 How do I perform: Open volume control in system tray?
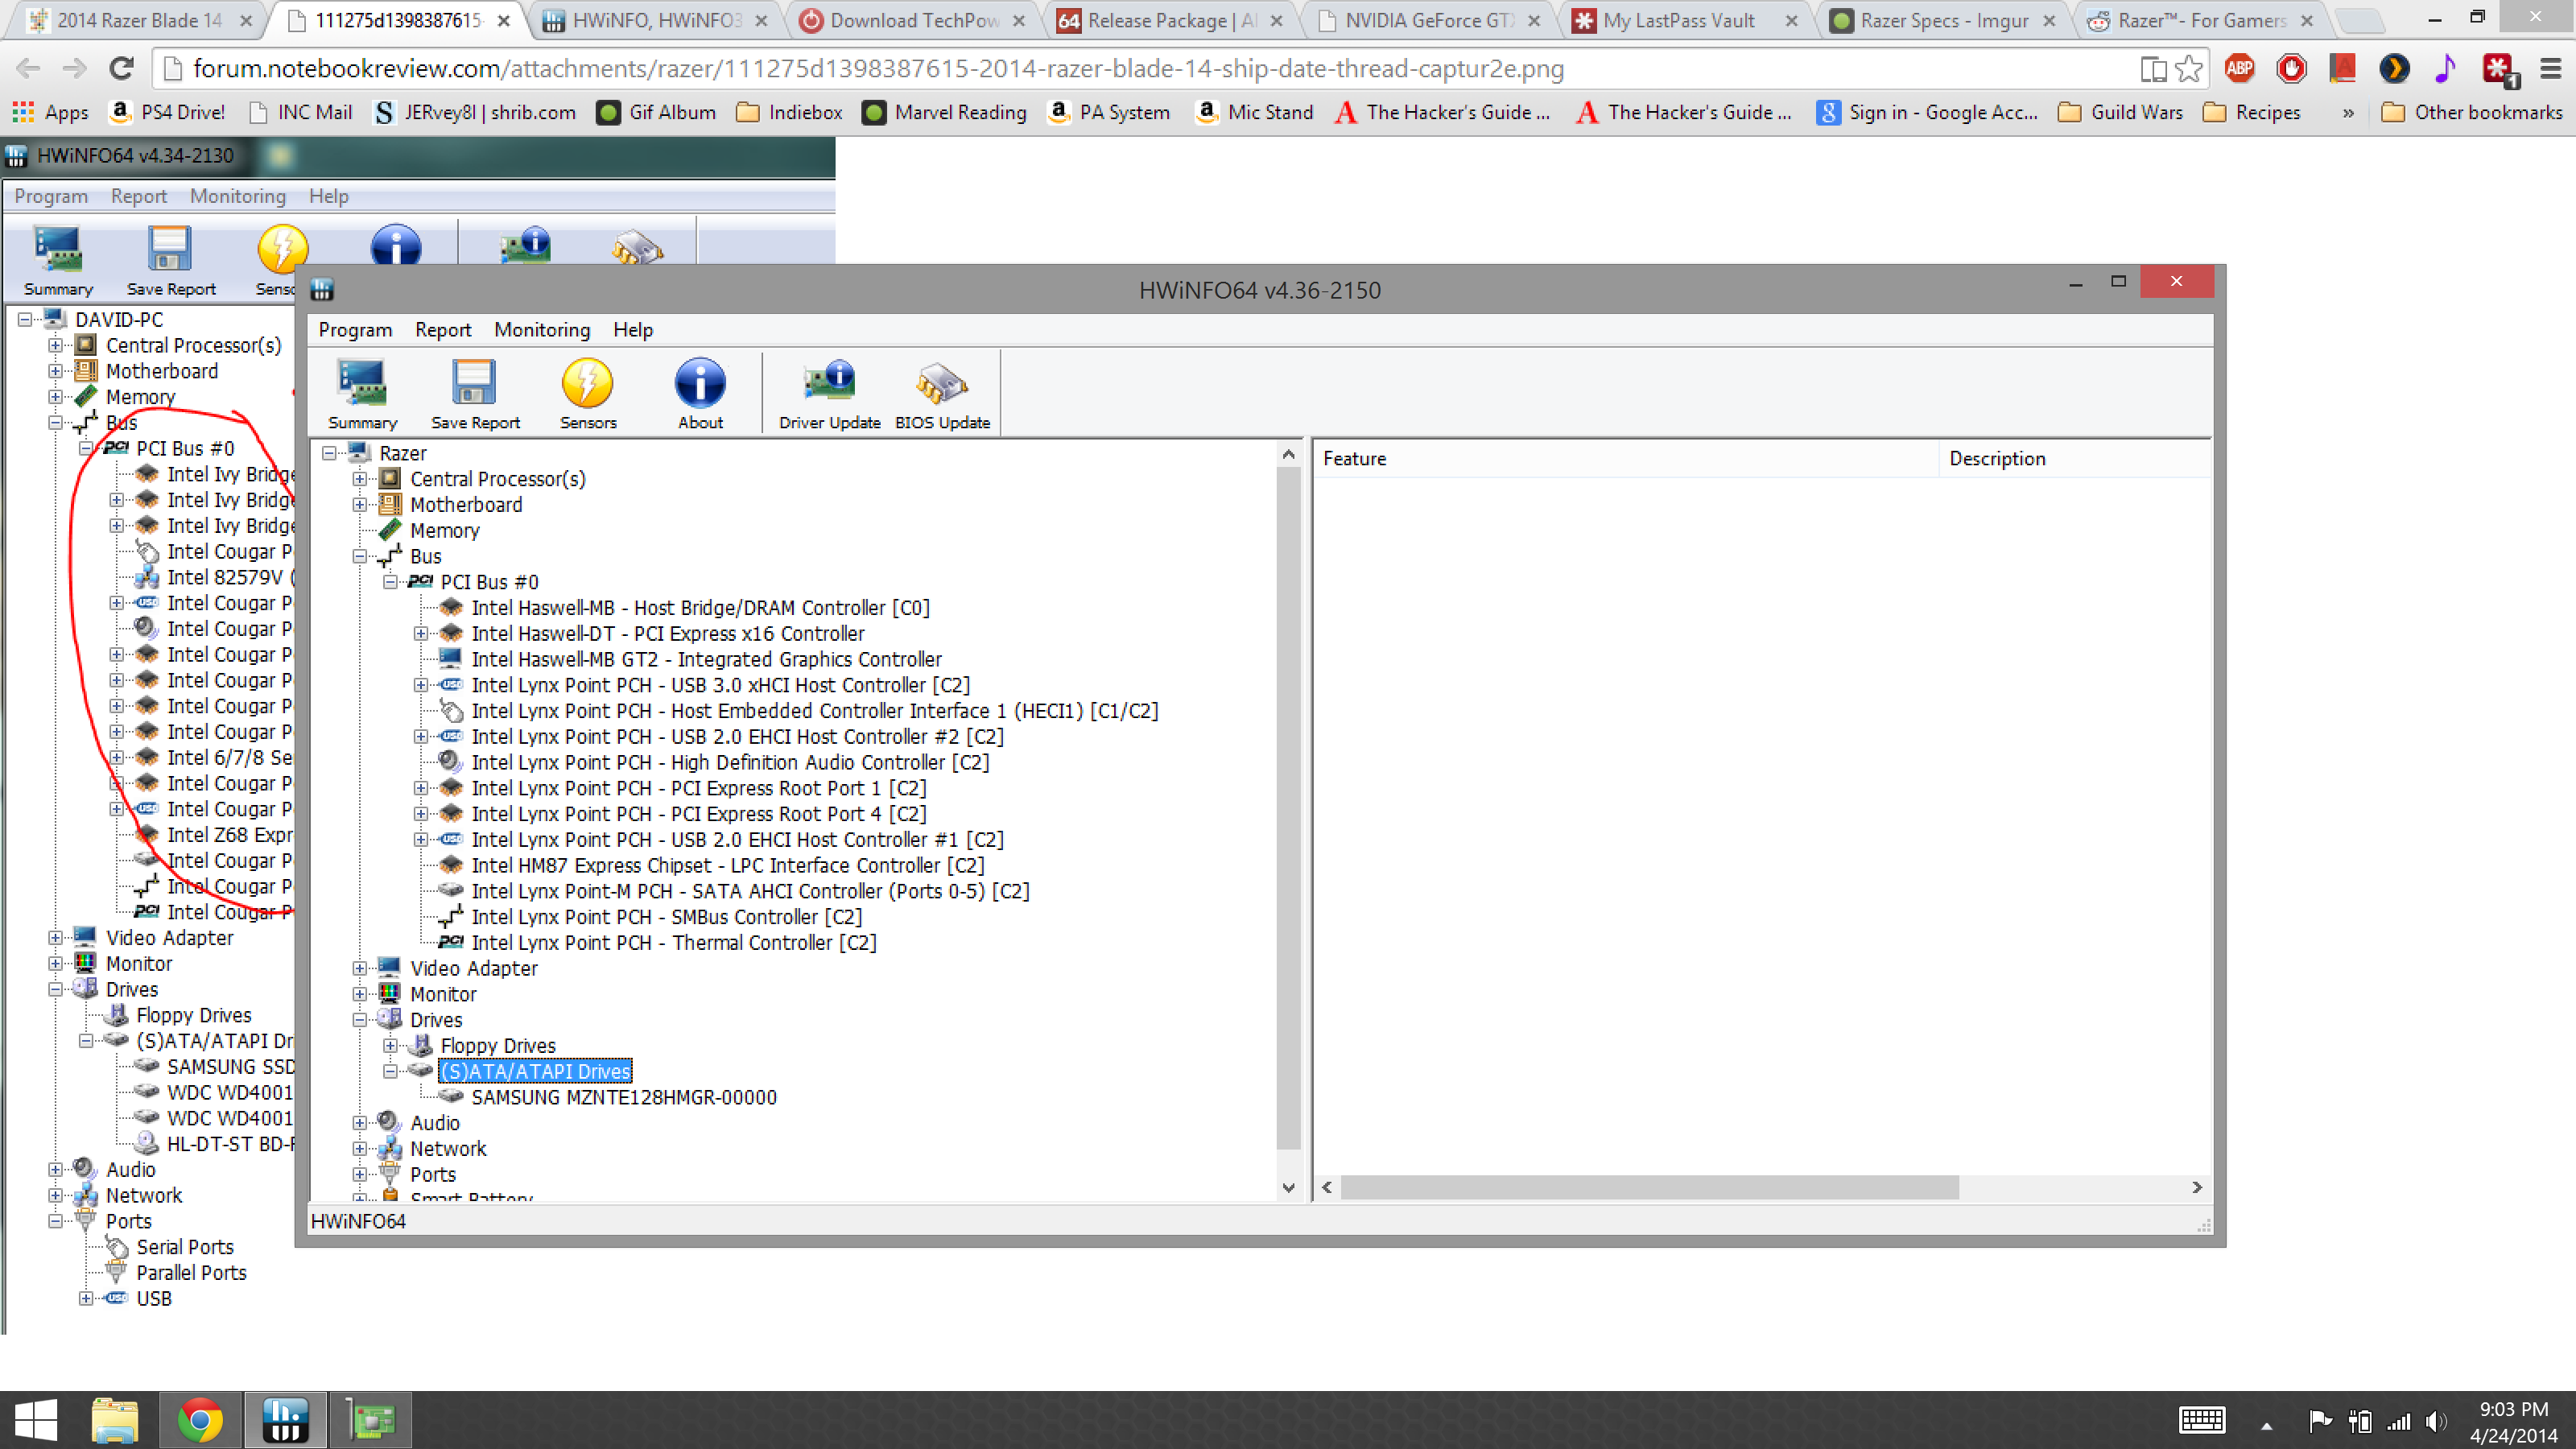(2436, 1421)
